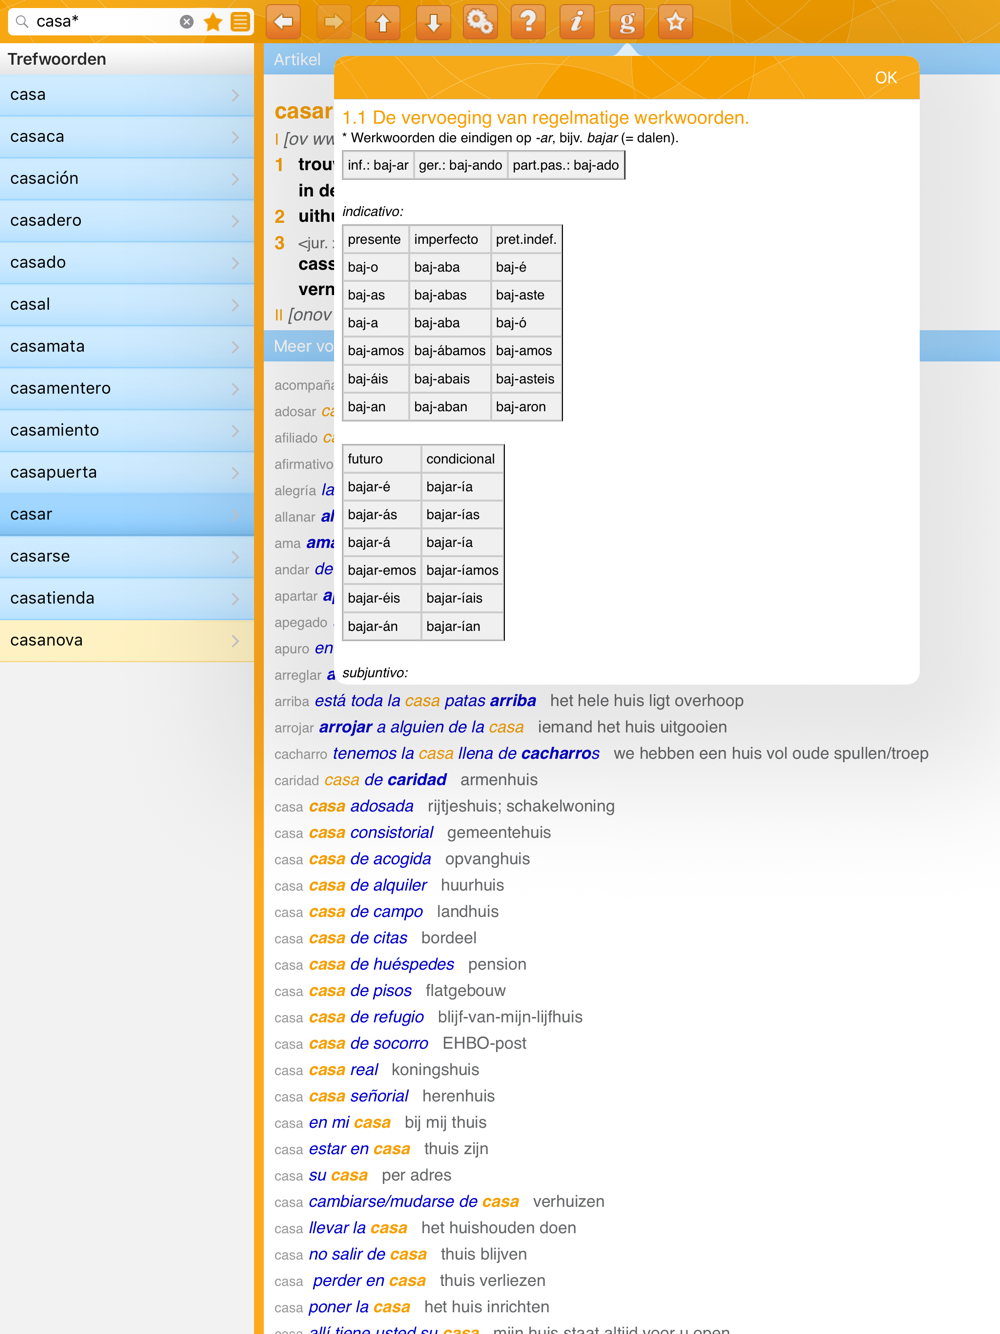Click 'casa de caridad' example
The width and height of the screenshot is (1000, 1334).
pyautogui.click(x=385, y=780)
